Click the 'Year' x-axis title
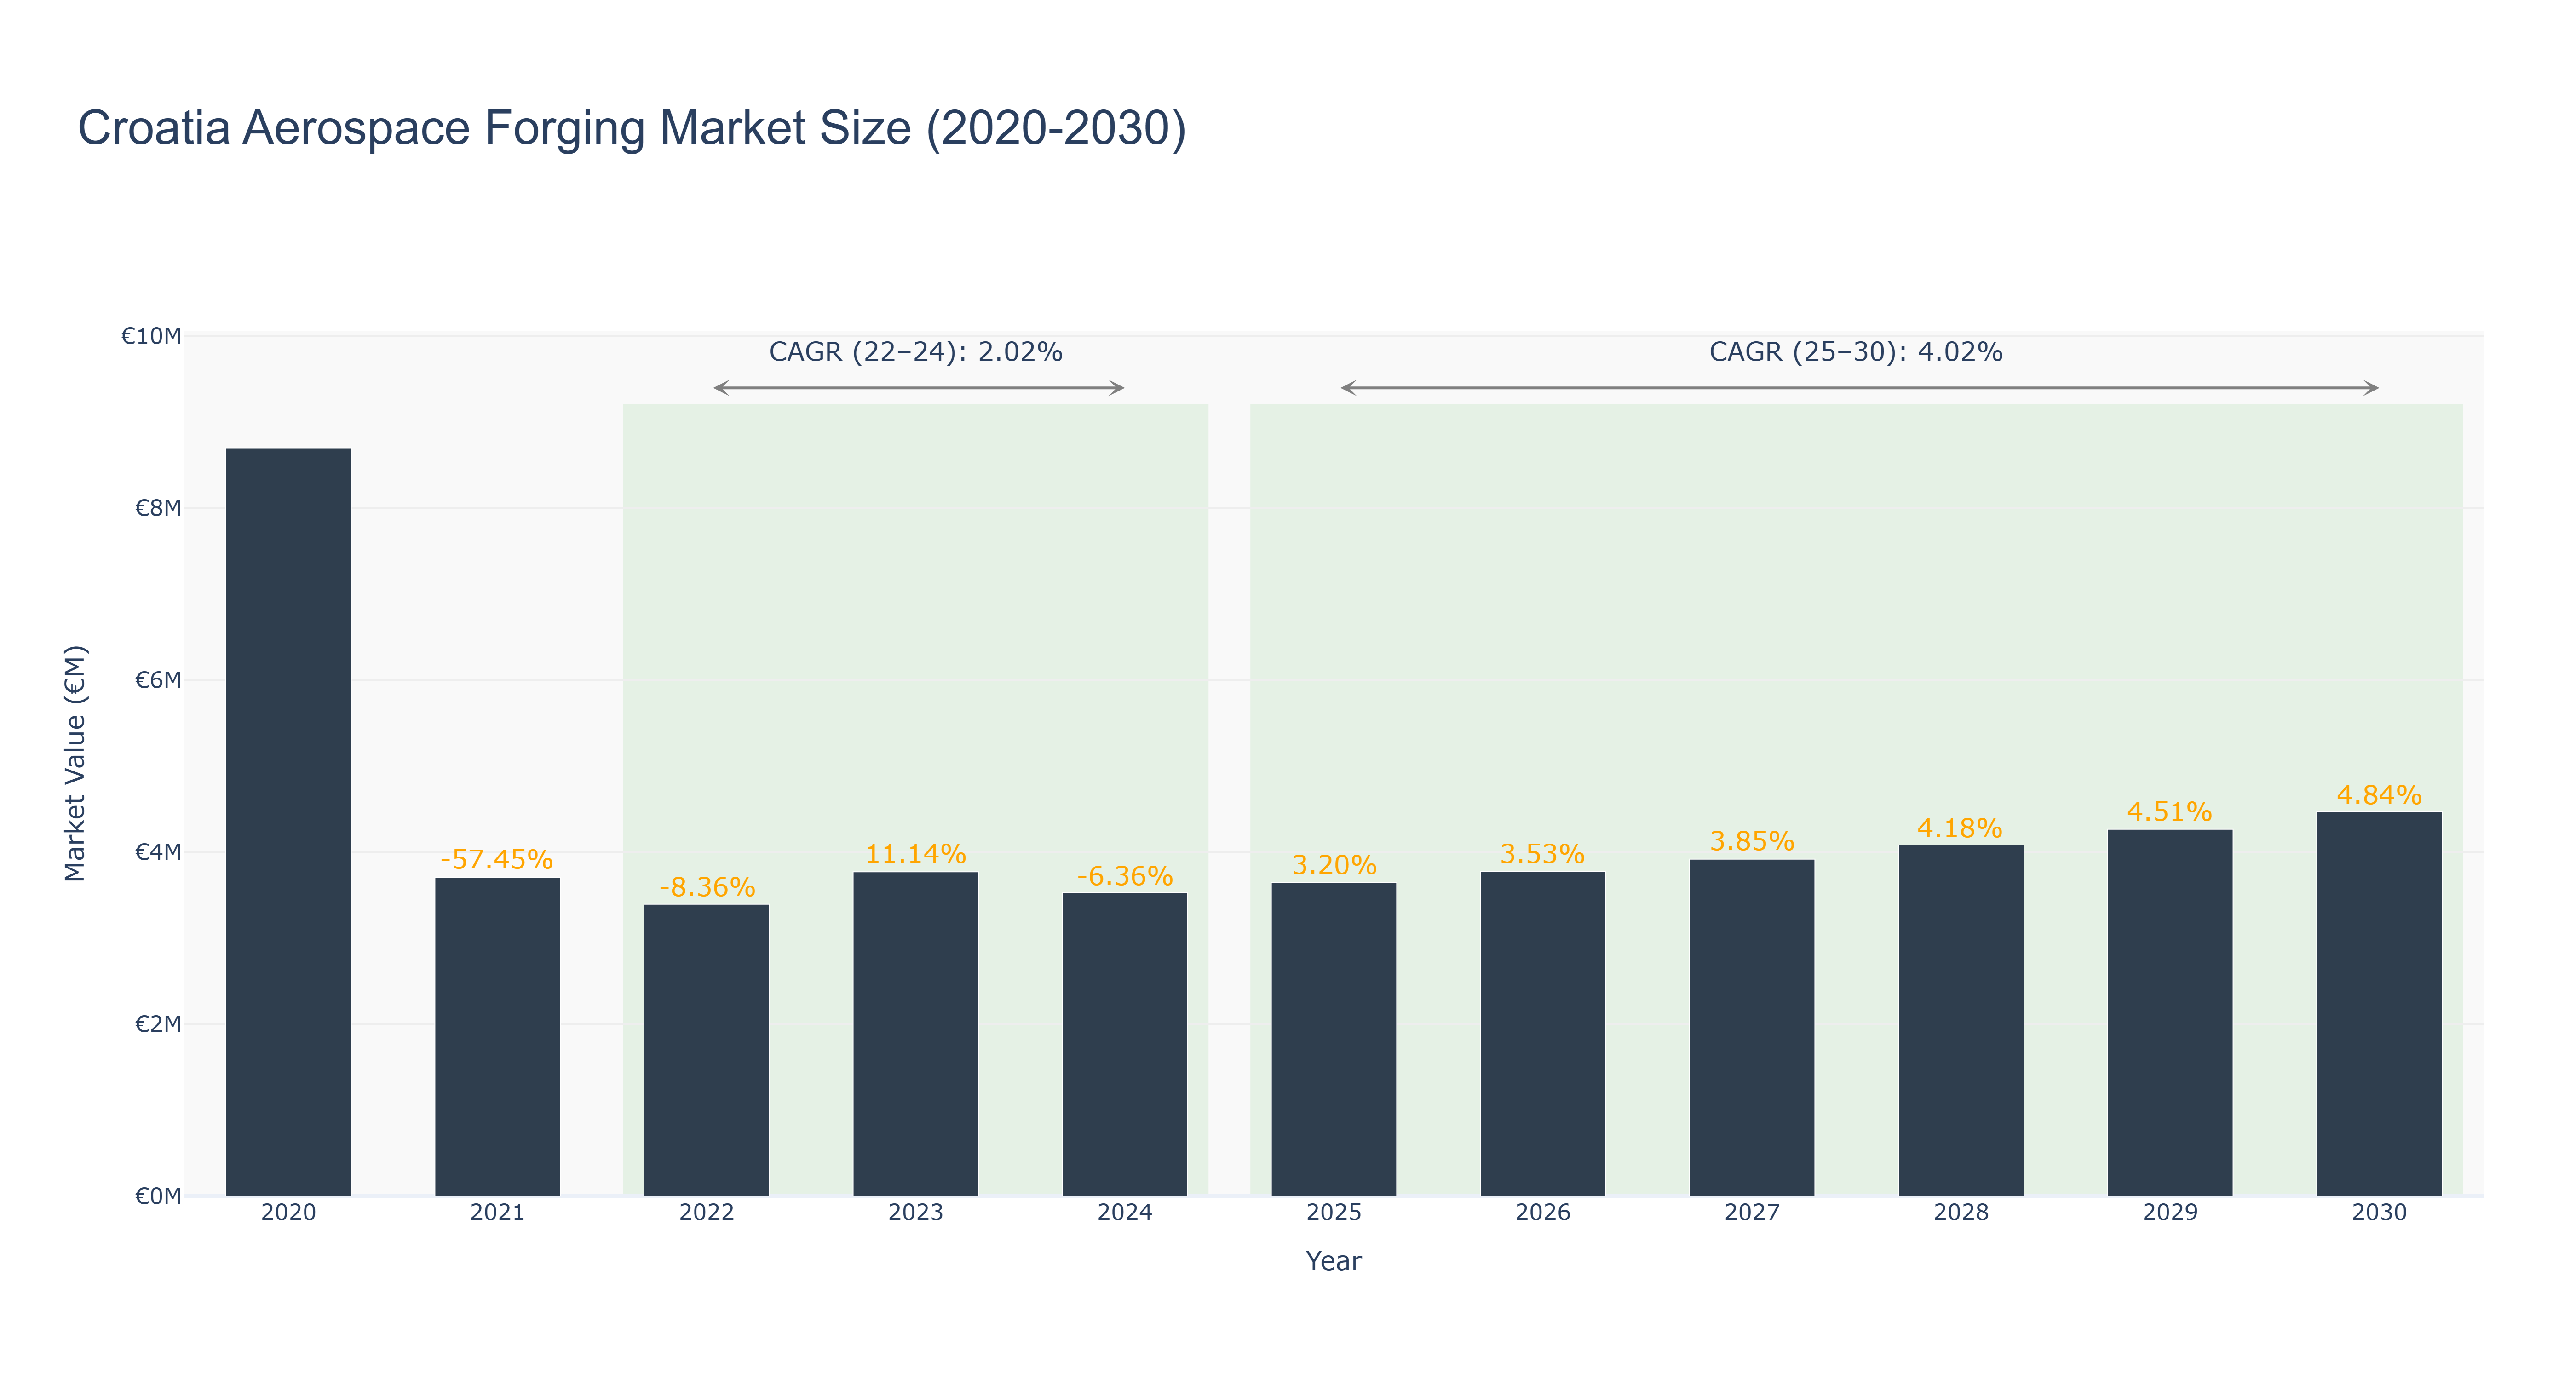The image size is (2576, 1380). [x=1333, y=1261]
